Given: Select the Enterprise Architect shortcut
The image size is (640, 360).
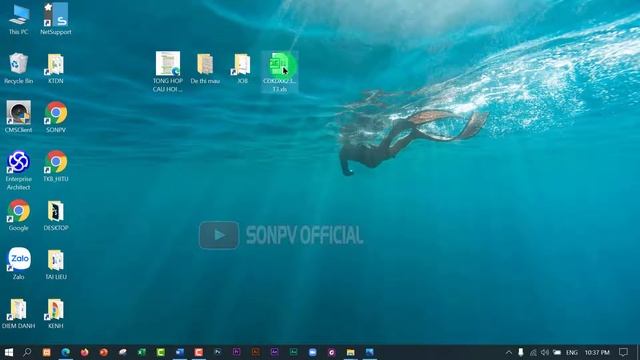Looking at the screenshot, I should tap(19, 170).
